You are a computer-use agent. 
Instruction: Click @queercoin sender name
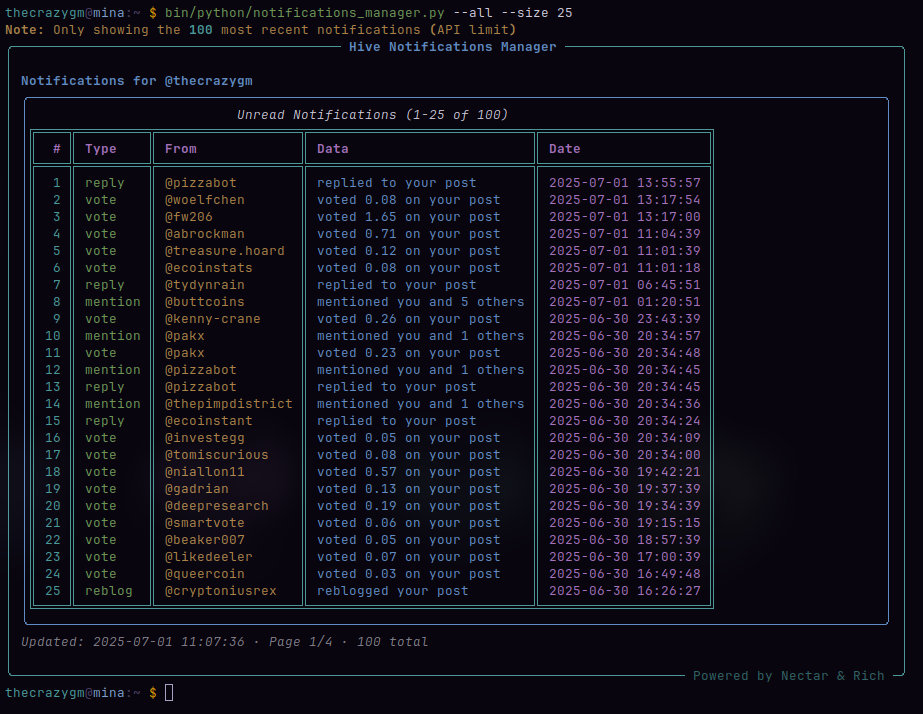click(x=205, y=574)
